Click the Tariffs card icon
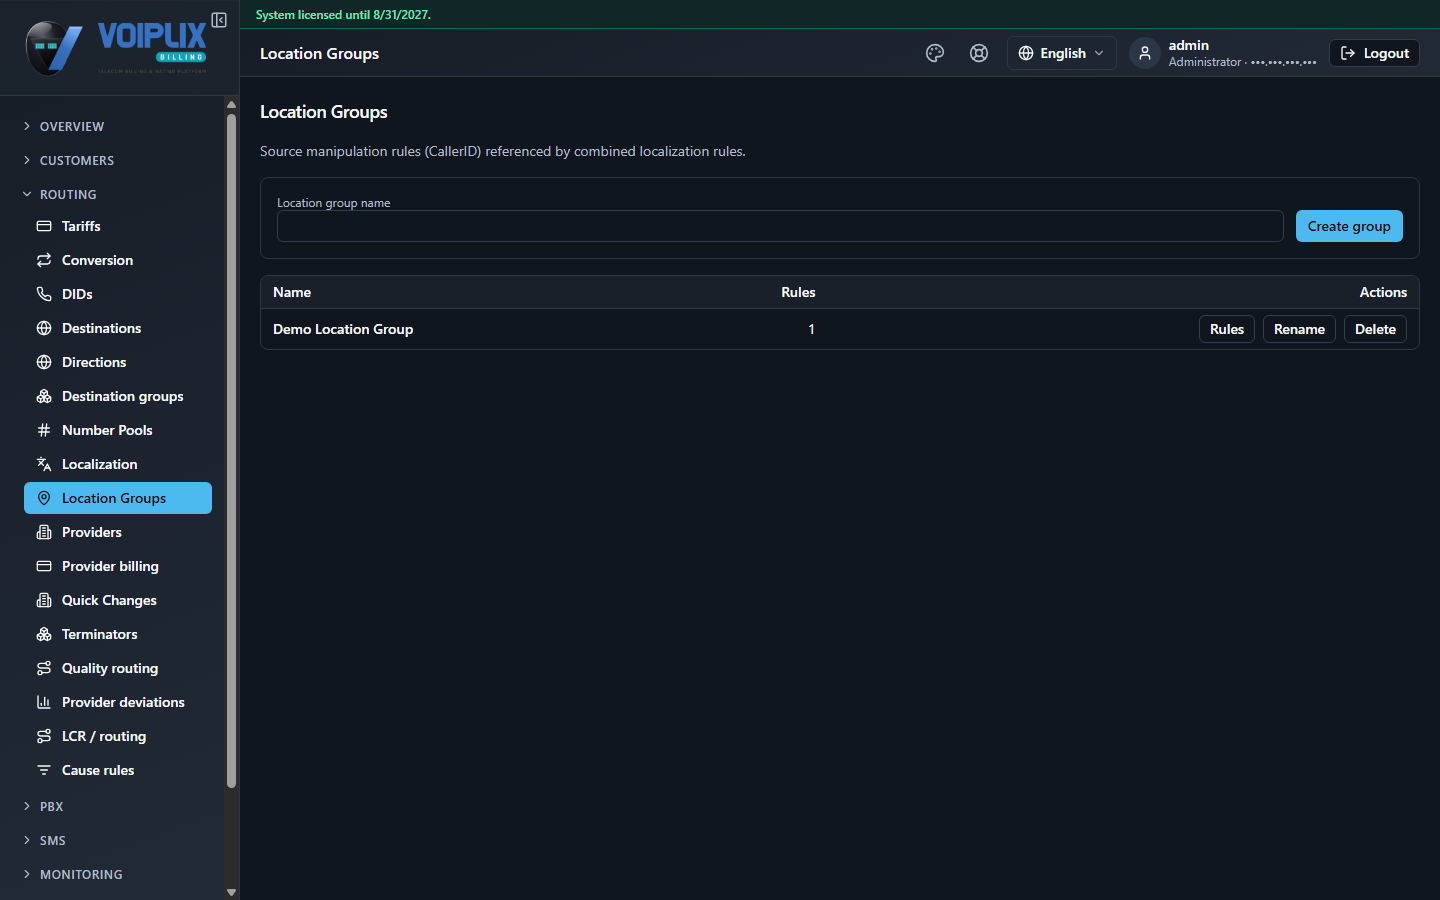The width and height of the screenshot is (1440, 900). [x=44, y=226]
